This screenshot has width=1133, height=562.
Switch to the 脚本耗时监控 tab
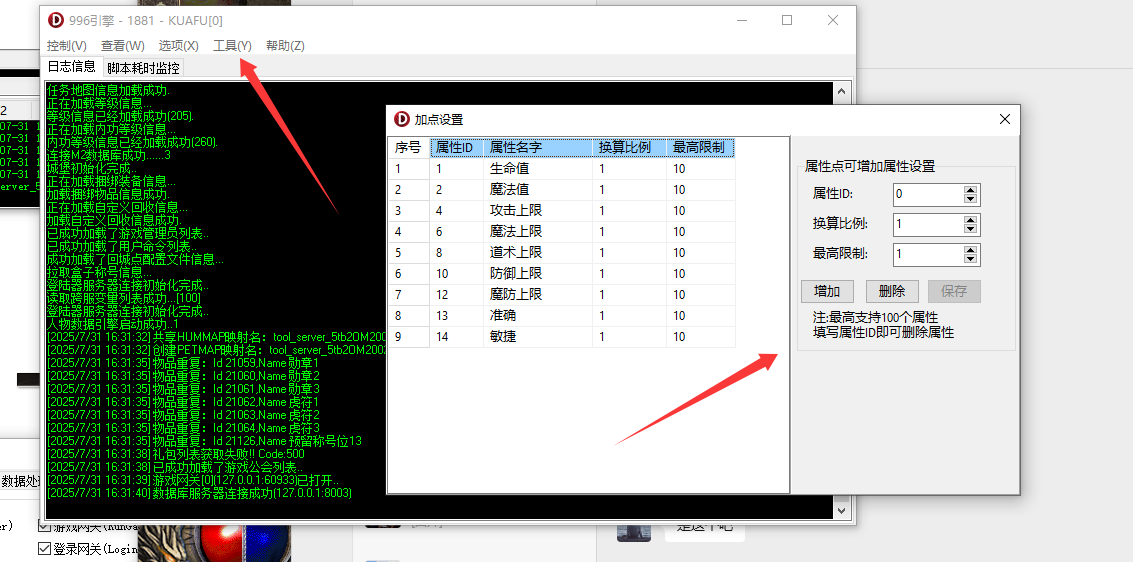point(143,69)
